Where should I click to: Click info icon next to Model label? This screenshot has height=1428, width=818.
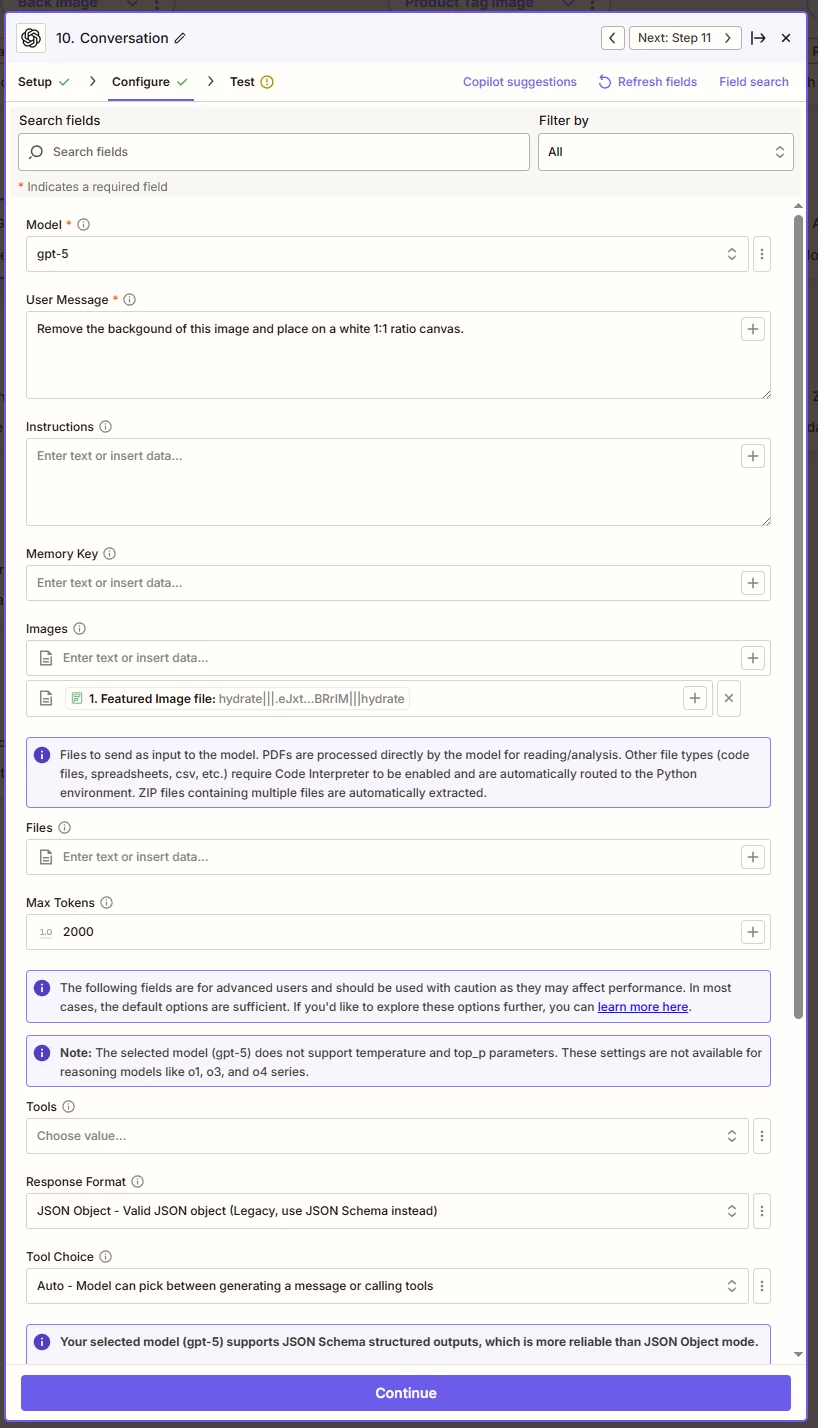[x=84, y=225]
